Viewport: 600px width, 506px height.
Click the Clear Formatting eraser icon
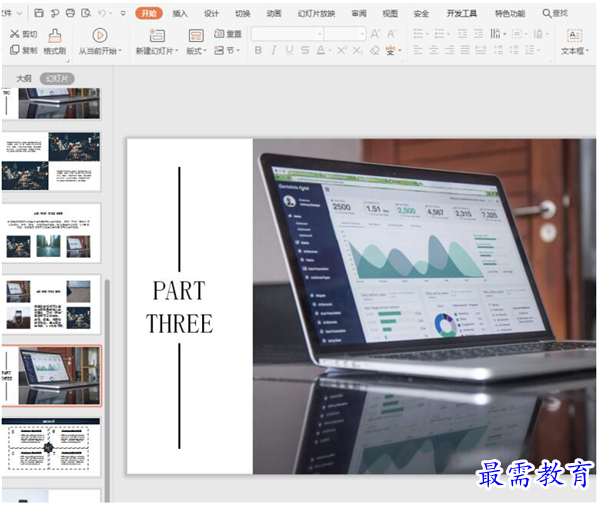tap(375, 50)
